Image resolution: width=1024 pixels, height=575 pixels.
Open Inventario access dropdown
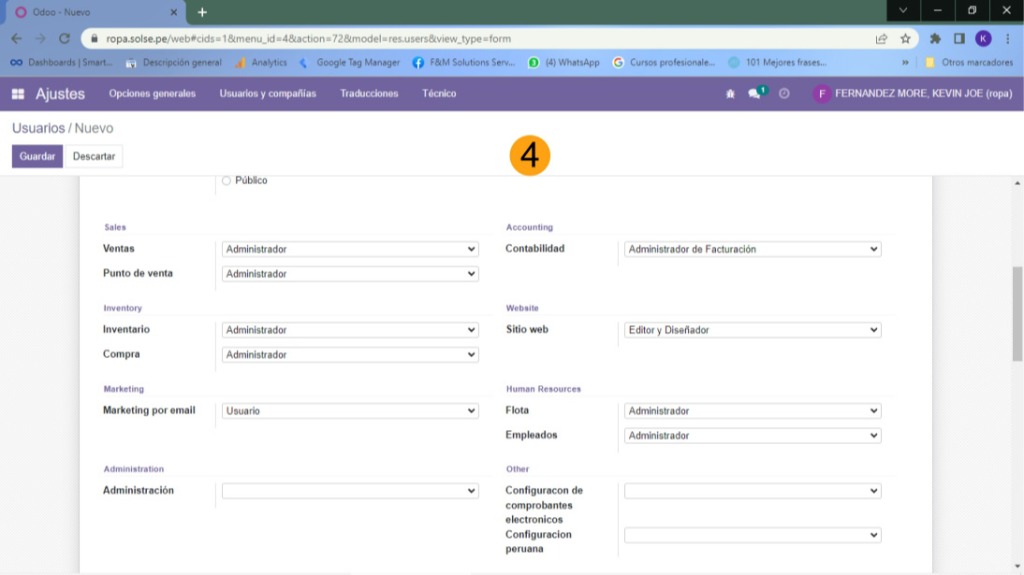click(x=350, y=330)
